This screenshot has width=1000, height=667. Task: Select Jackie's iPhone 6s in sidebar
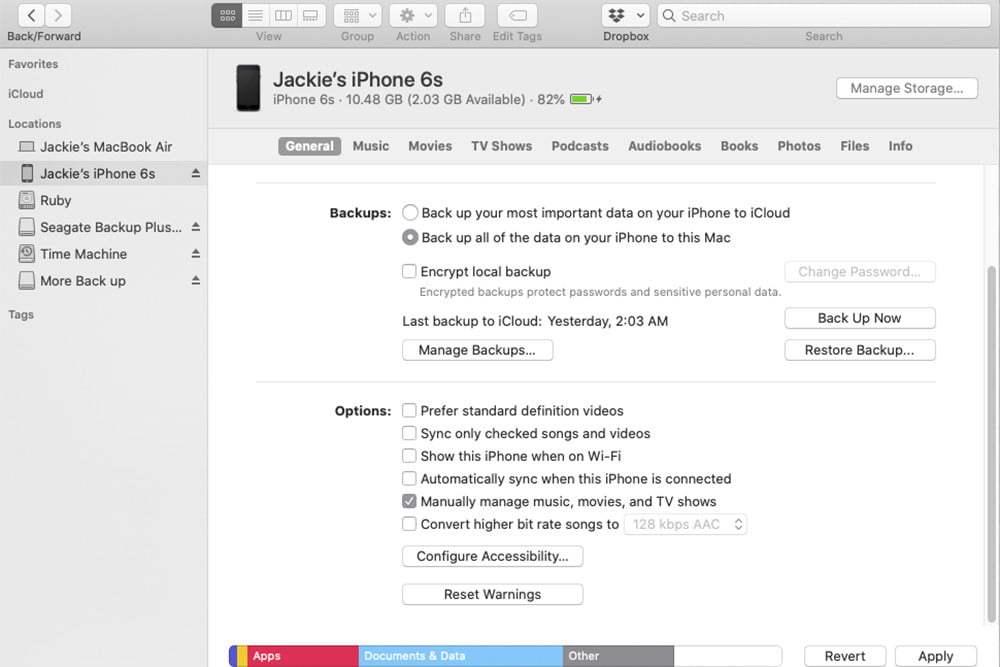(x=103, y=173)
